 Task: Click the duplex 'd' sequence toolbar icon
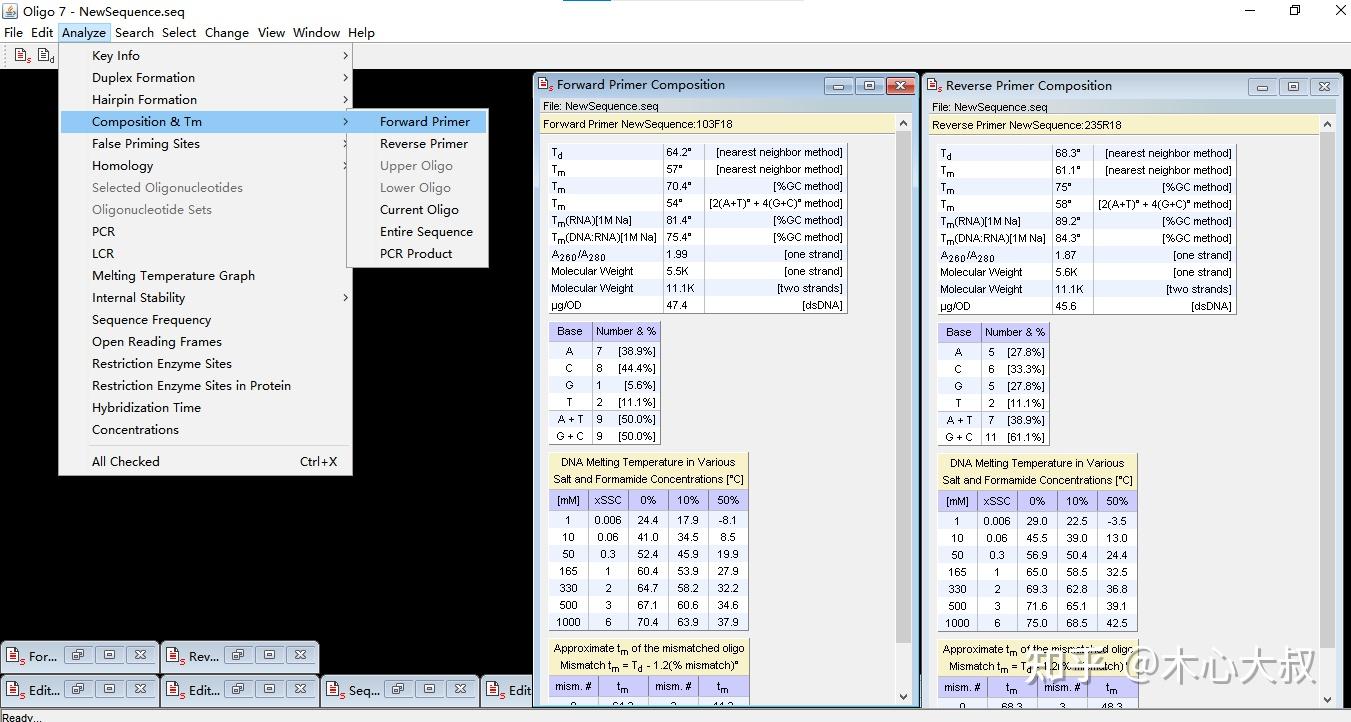coord(46,56)
